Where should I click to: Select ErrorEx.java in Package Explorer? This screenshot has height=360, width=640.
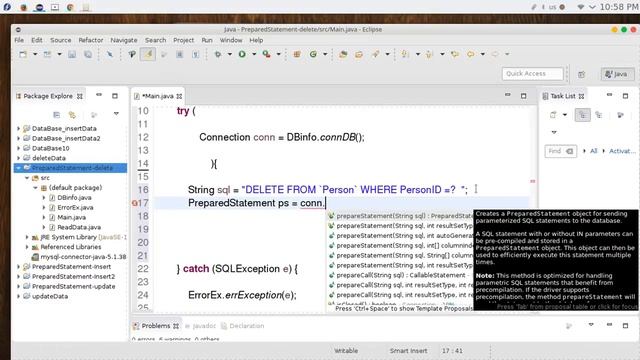point(75,207)
